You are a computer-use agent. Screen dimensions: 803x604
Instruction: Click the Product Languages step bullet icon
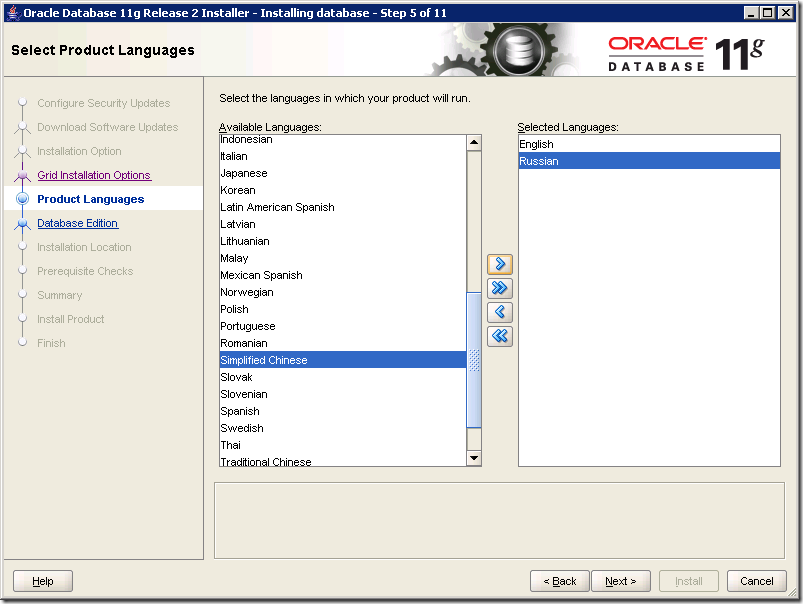tap(23, 199)
